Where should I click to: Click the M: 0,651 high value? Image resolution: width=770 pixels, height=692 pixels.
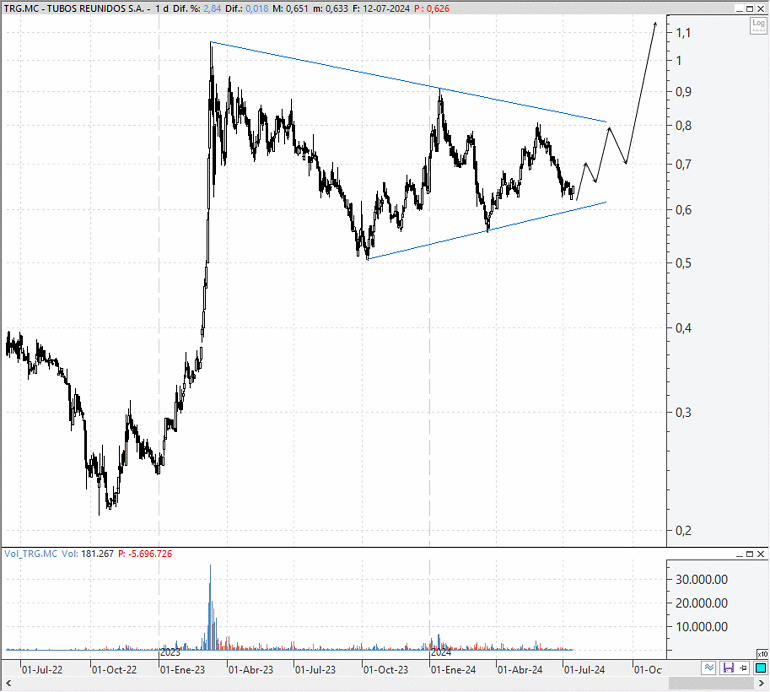[290, 8]
